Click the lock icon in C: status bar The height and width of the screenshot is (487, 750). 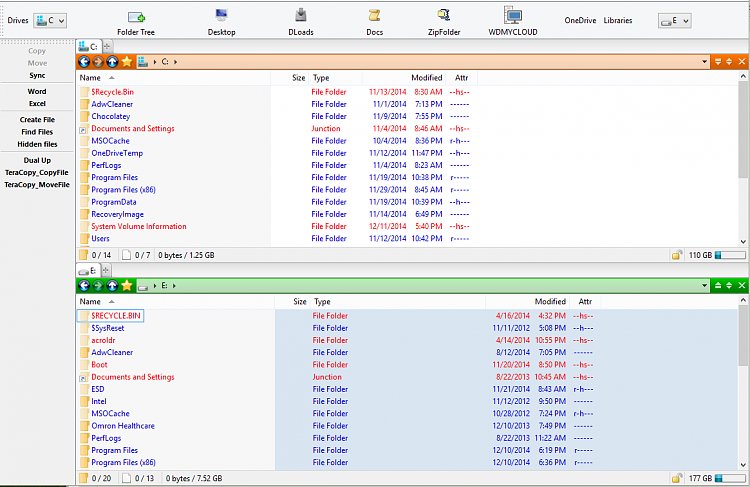pos(676,255)
